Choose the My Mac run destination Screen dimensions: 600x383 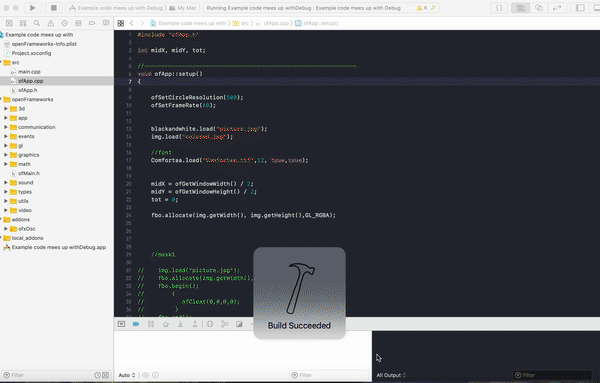pyautogui.click(x=183, y=8)
